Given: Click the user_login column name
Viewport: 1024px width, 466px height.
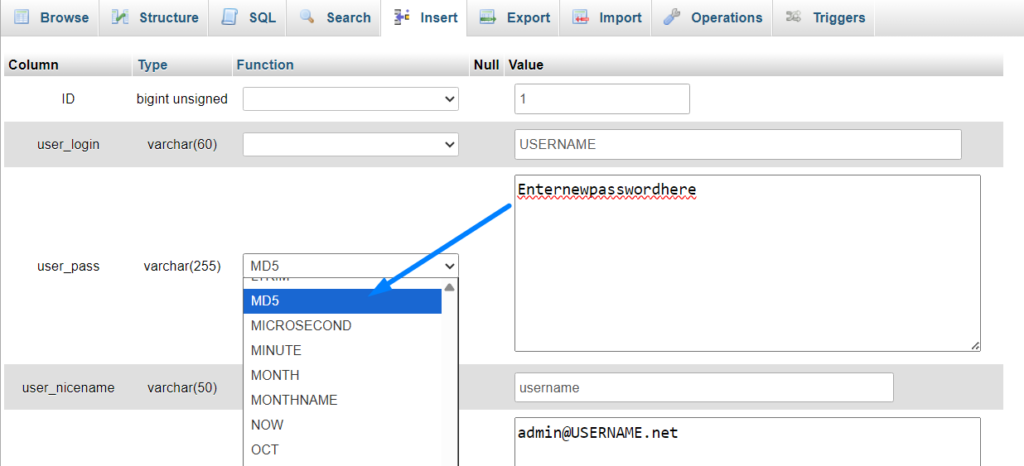Looking at the screenshot, I should pos(68,145).
